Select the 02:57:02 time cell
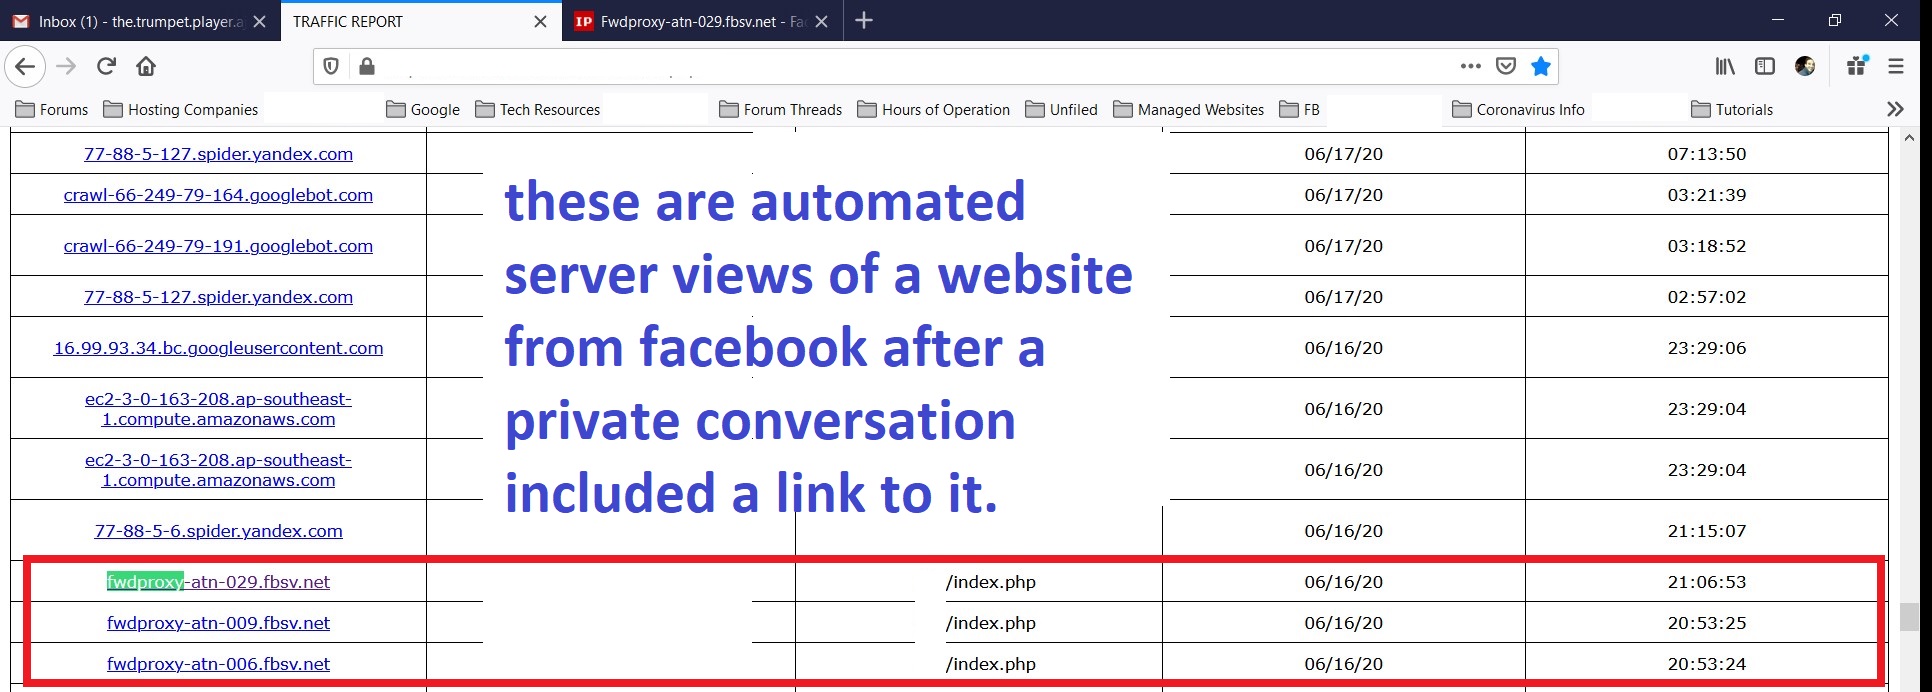Image resolution: width=1932 pixels, height=692 pixels. pyautogui.click(x=1706, y=297)
